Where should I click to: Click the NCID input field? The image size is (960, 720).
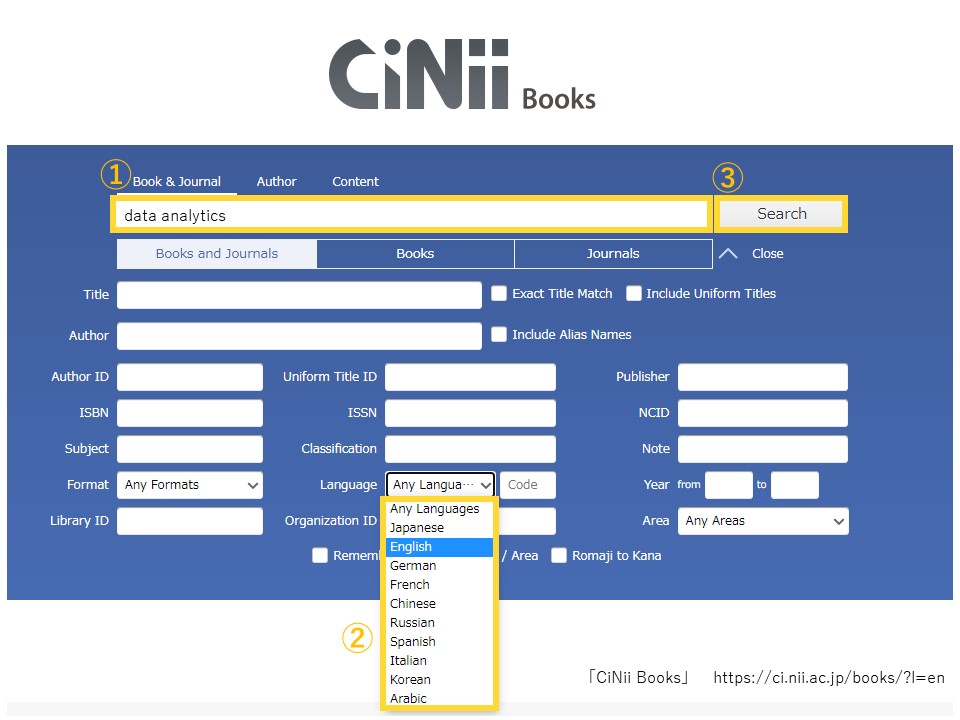click(763, 413)
